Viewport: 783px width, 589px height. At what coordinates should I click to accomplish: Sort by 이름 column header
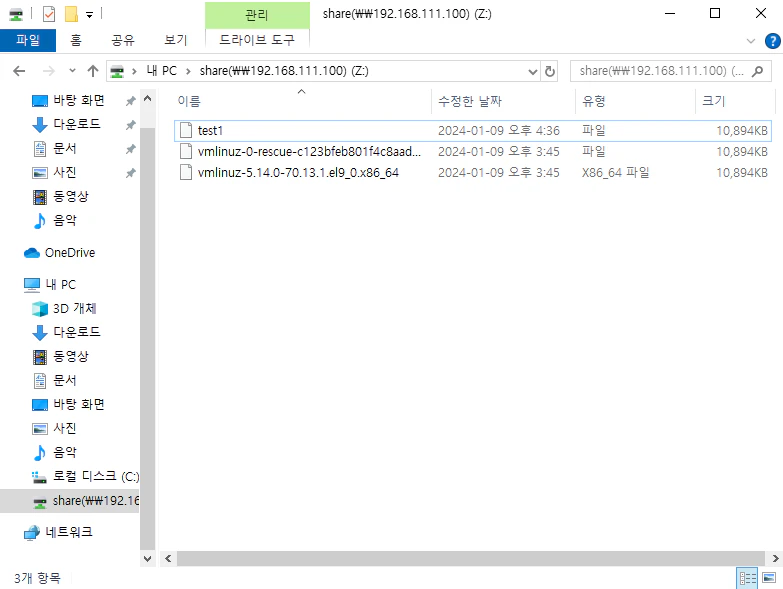pos(302,101)
